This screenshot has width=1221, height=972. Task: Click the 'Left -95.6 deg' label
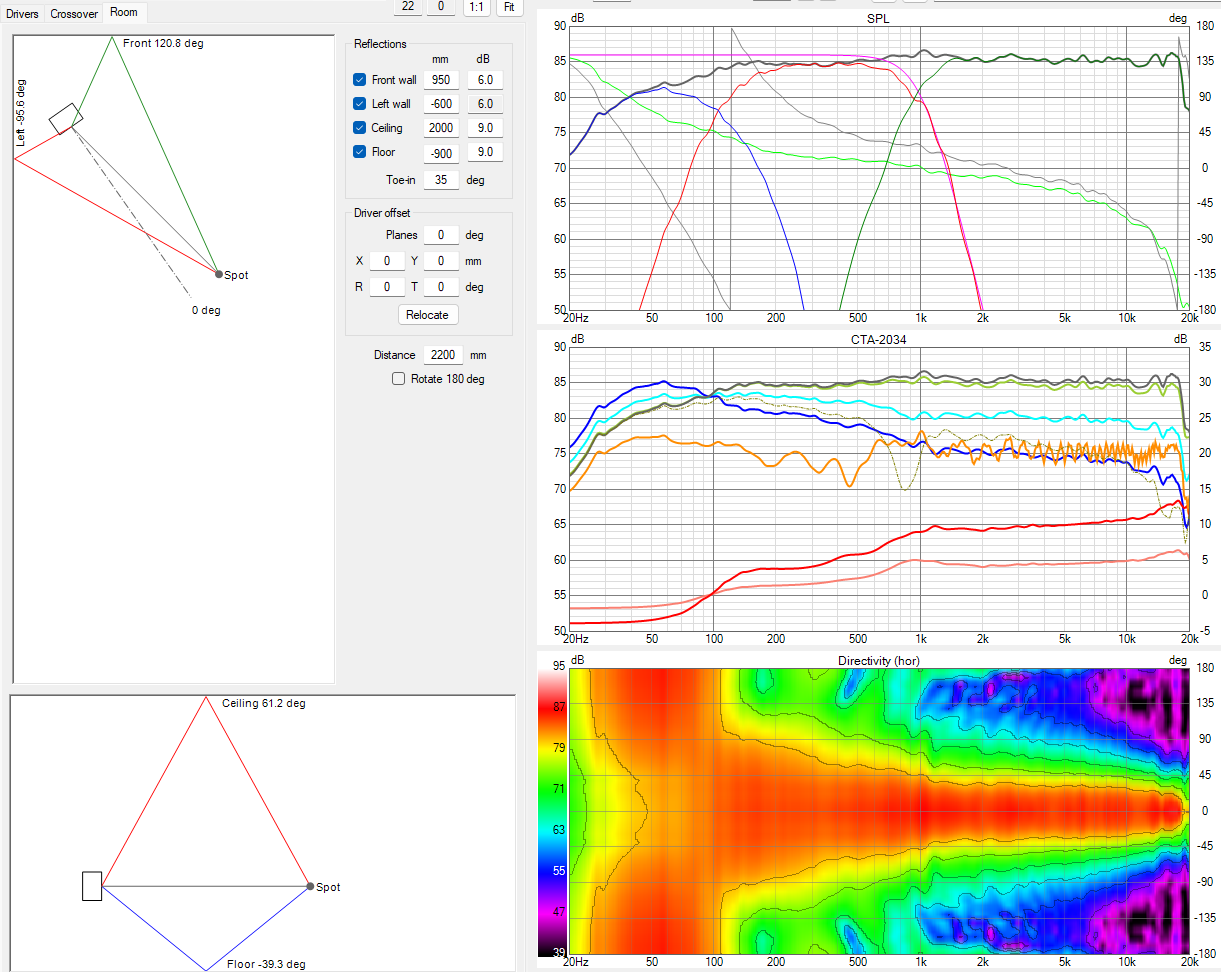tap(20, 113)
